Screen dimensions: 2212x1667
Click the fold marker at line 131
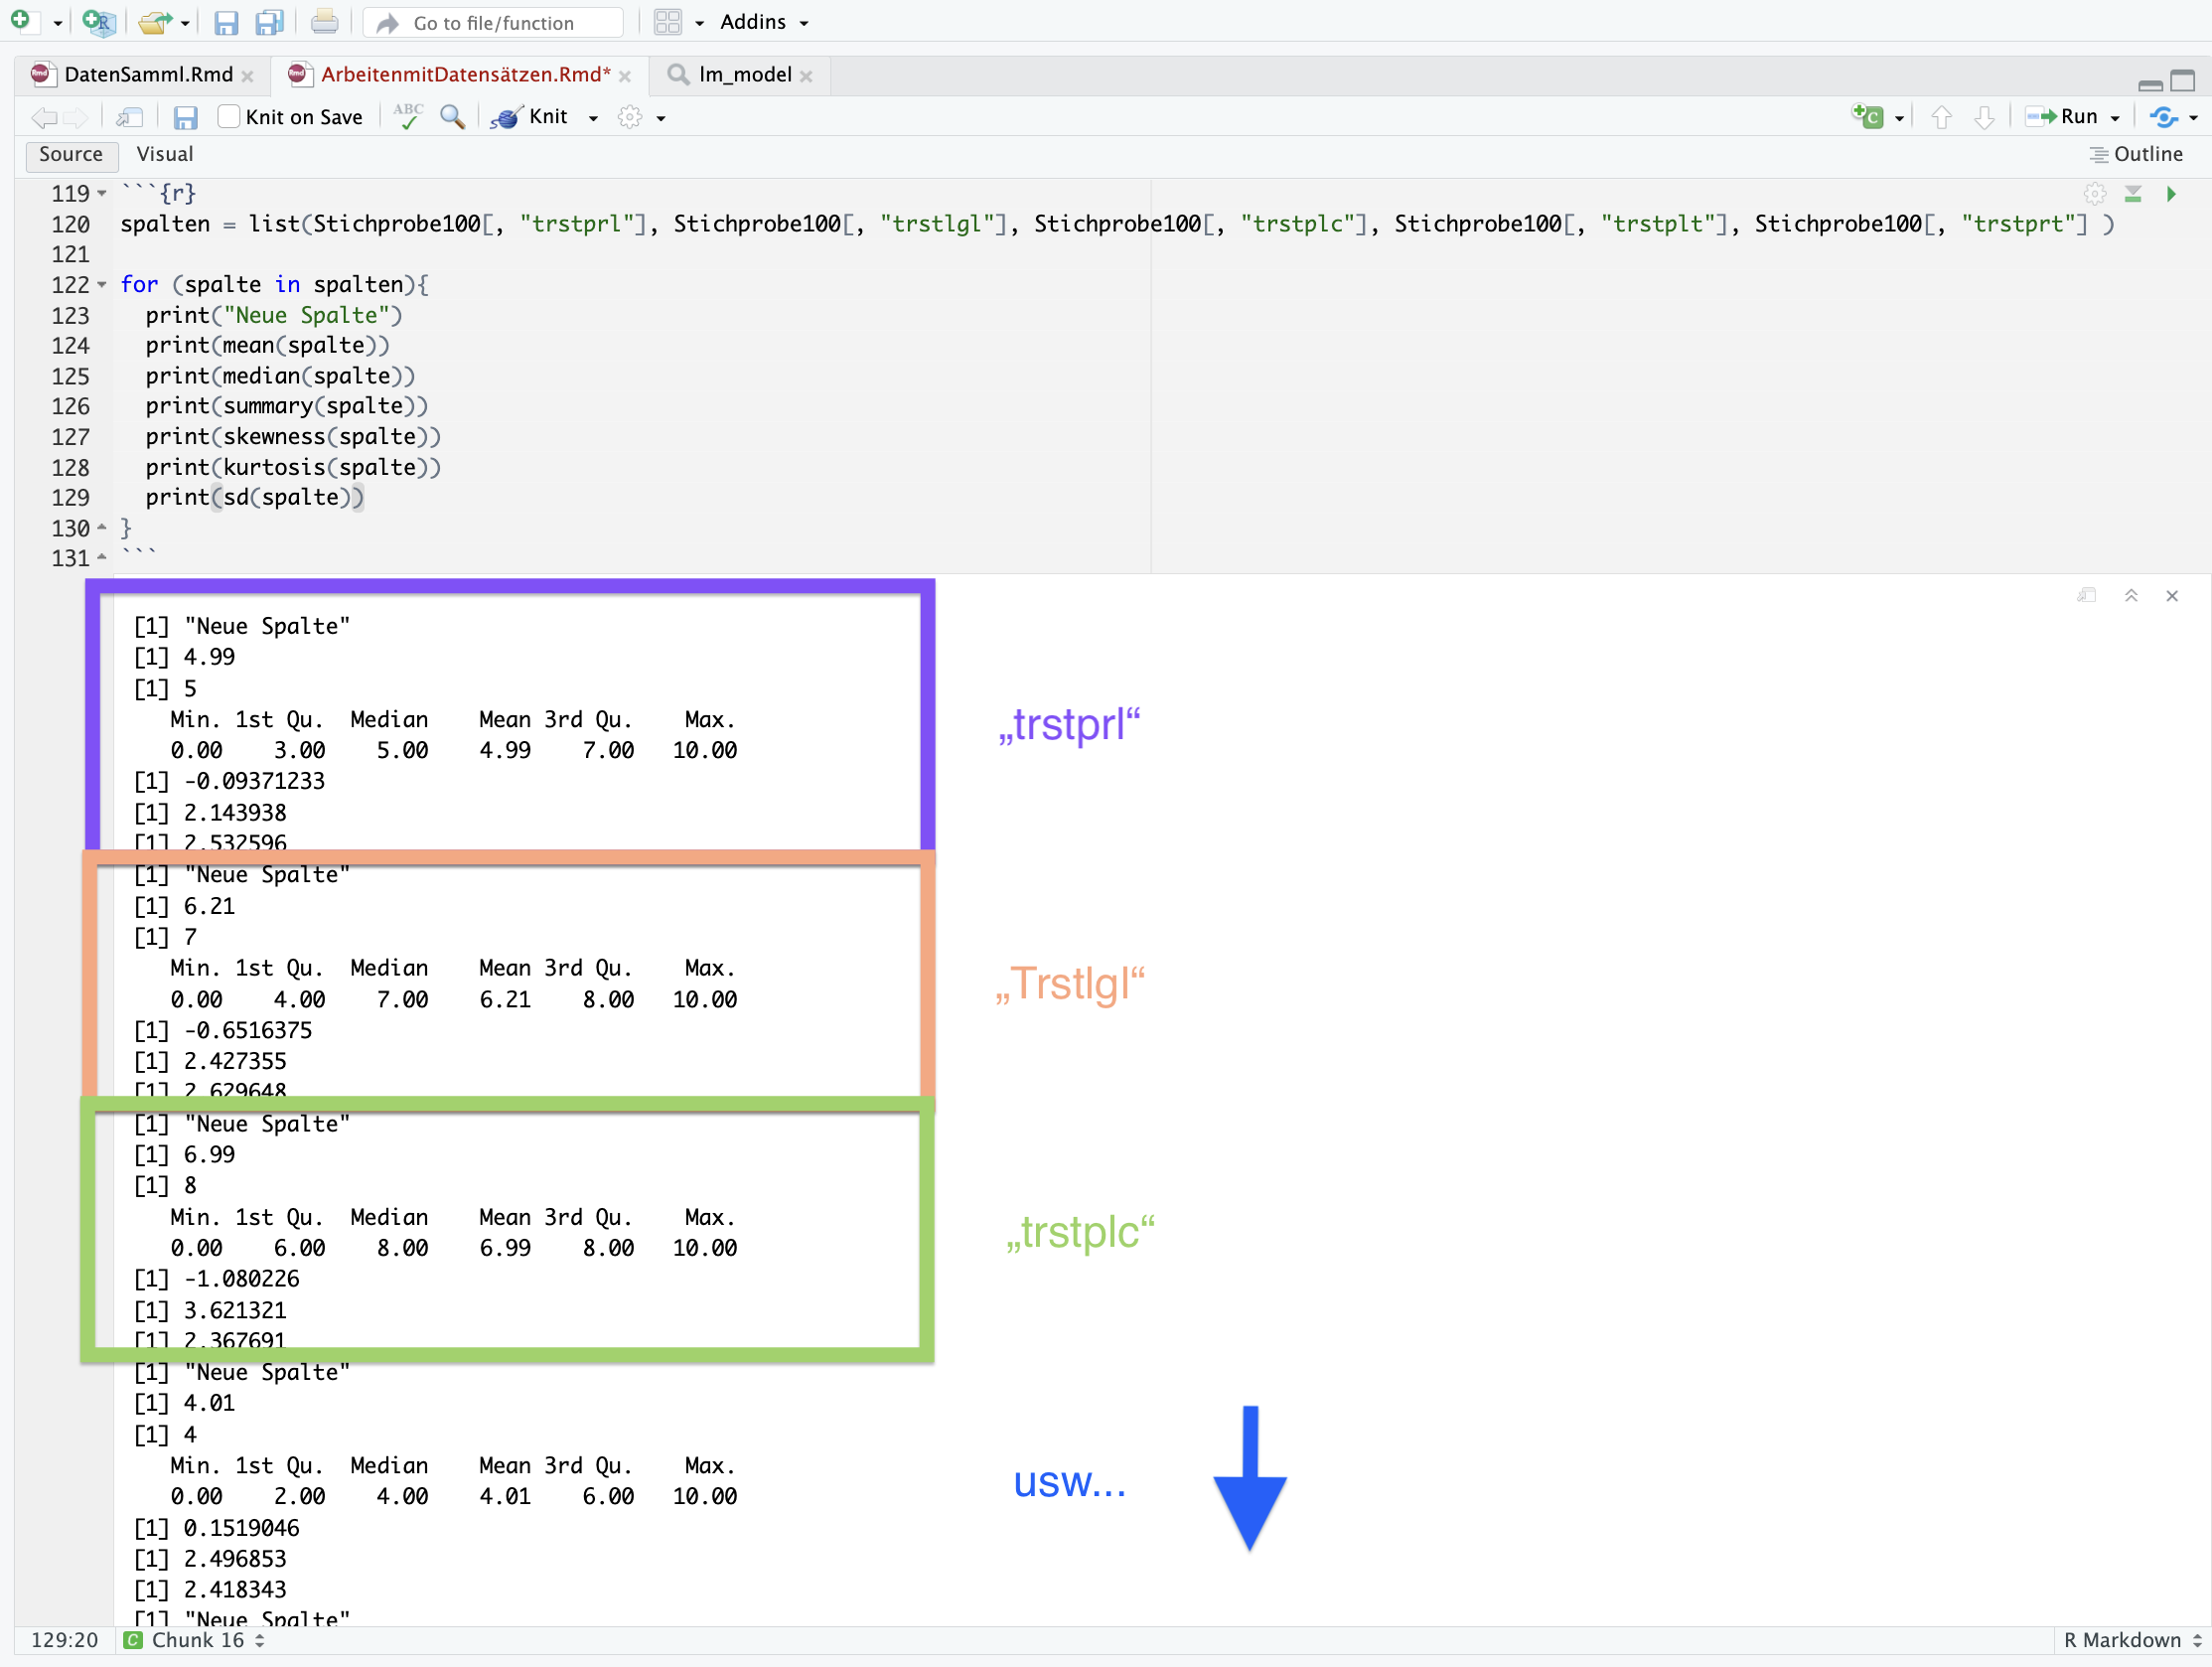[102, 558]
